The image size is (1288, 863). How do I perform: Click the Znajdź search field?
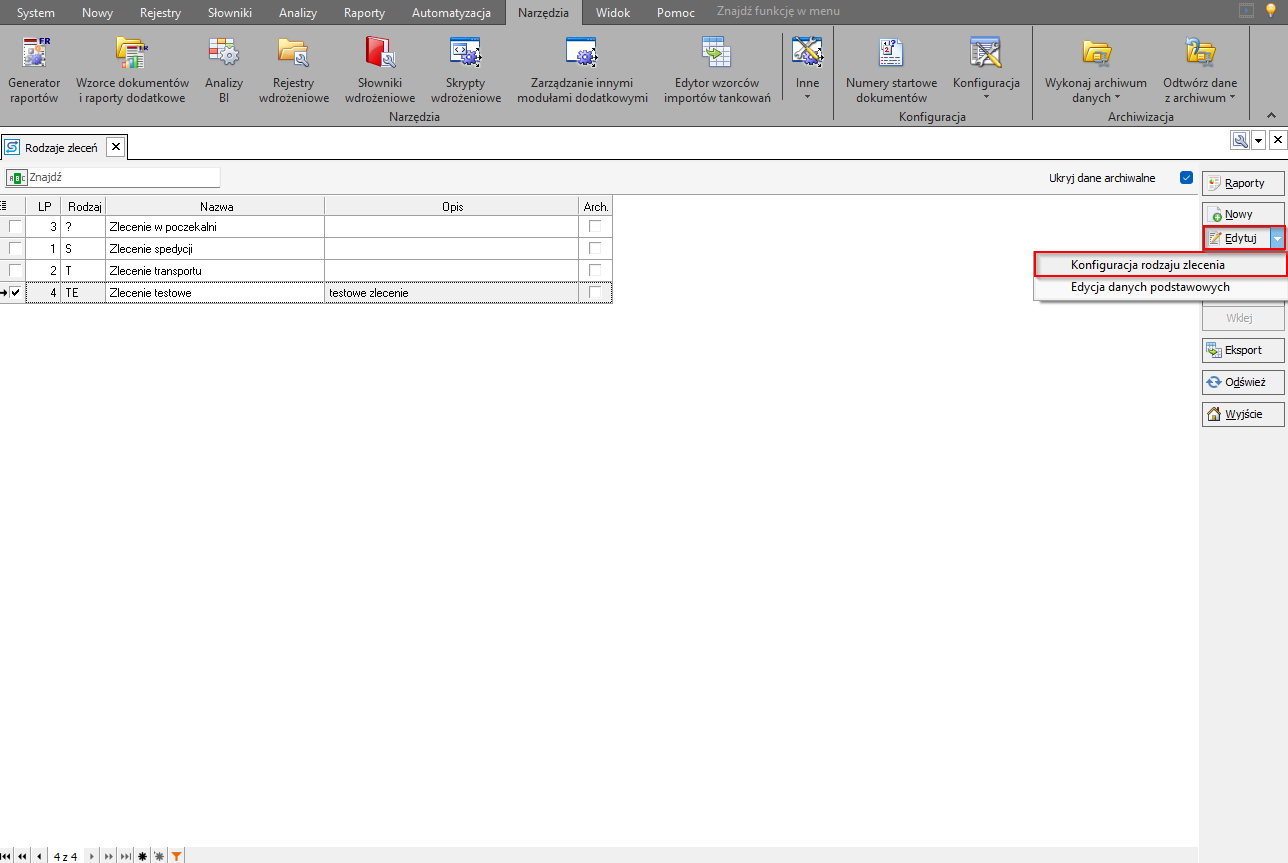click(120, 177)
